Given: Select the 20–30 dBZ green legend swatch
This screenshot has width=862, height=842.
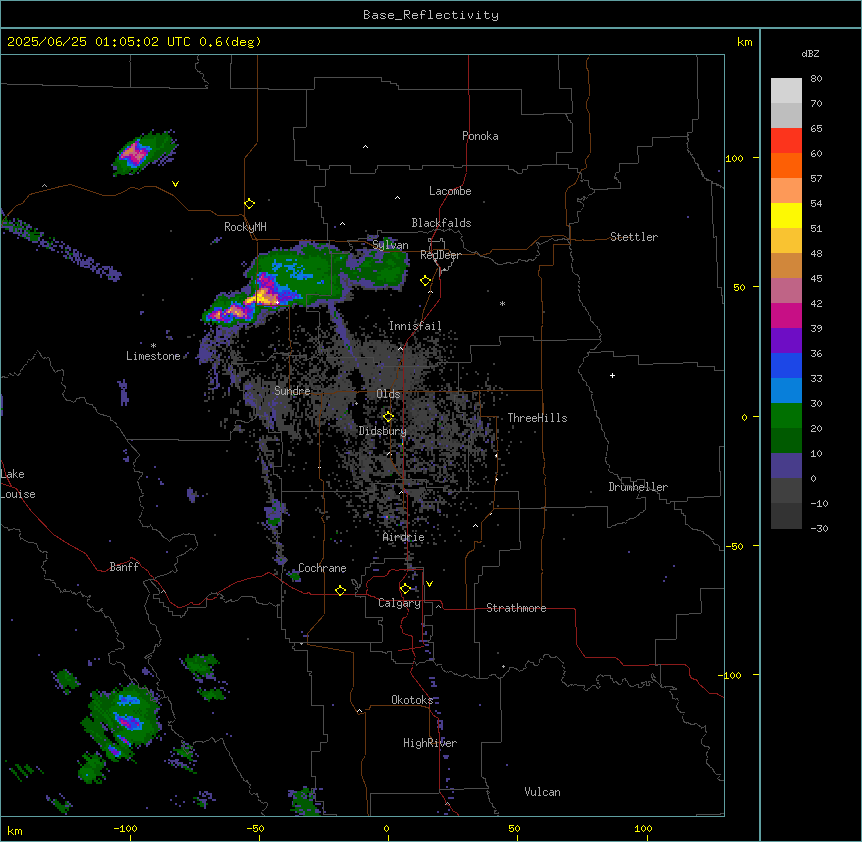Looking at the screenshot, I should (x=786, y=416).
